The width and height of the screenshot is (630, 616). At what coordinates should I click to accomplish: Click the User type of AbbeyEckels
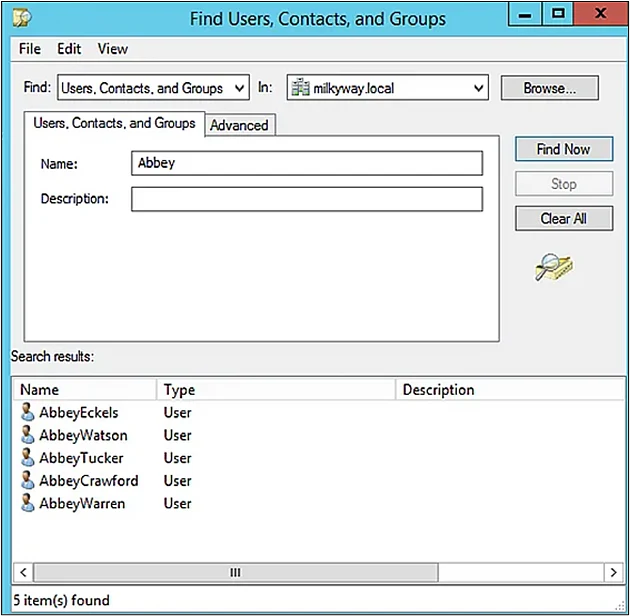pos(178,413)
